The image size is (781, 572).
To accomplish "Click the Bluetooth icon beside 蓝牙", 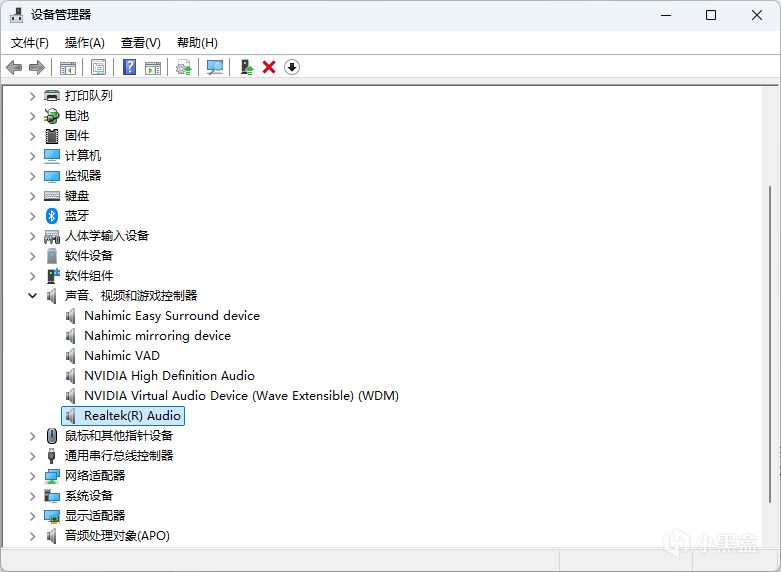I will coord(52,216).
